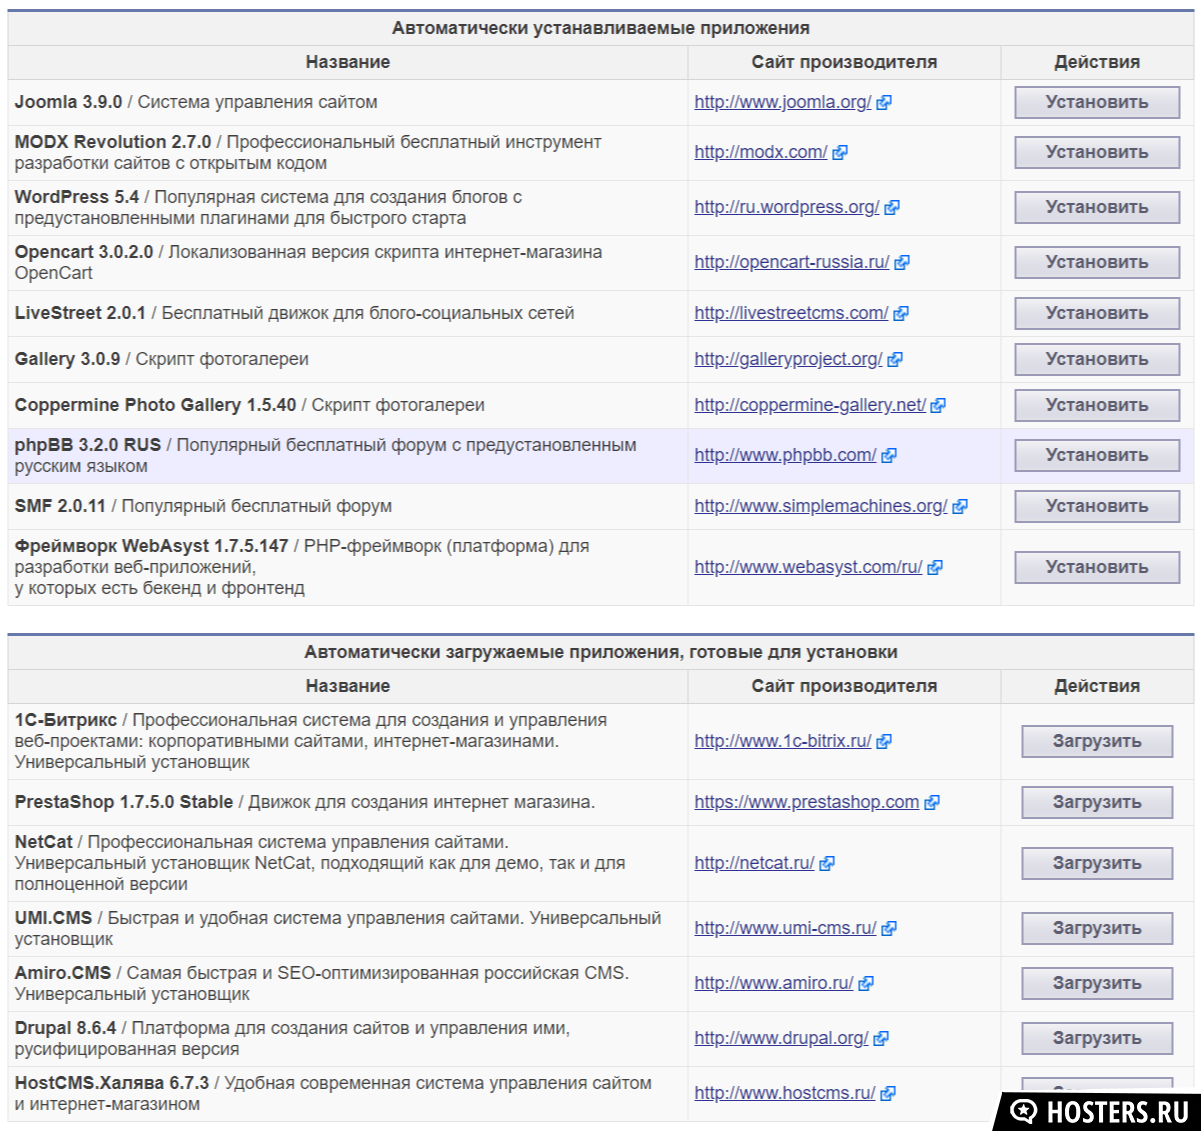Screen dimensions: 1201x1131
Task: Open http://netcat.ru/ link
Action: pos(754,863)
